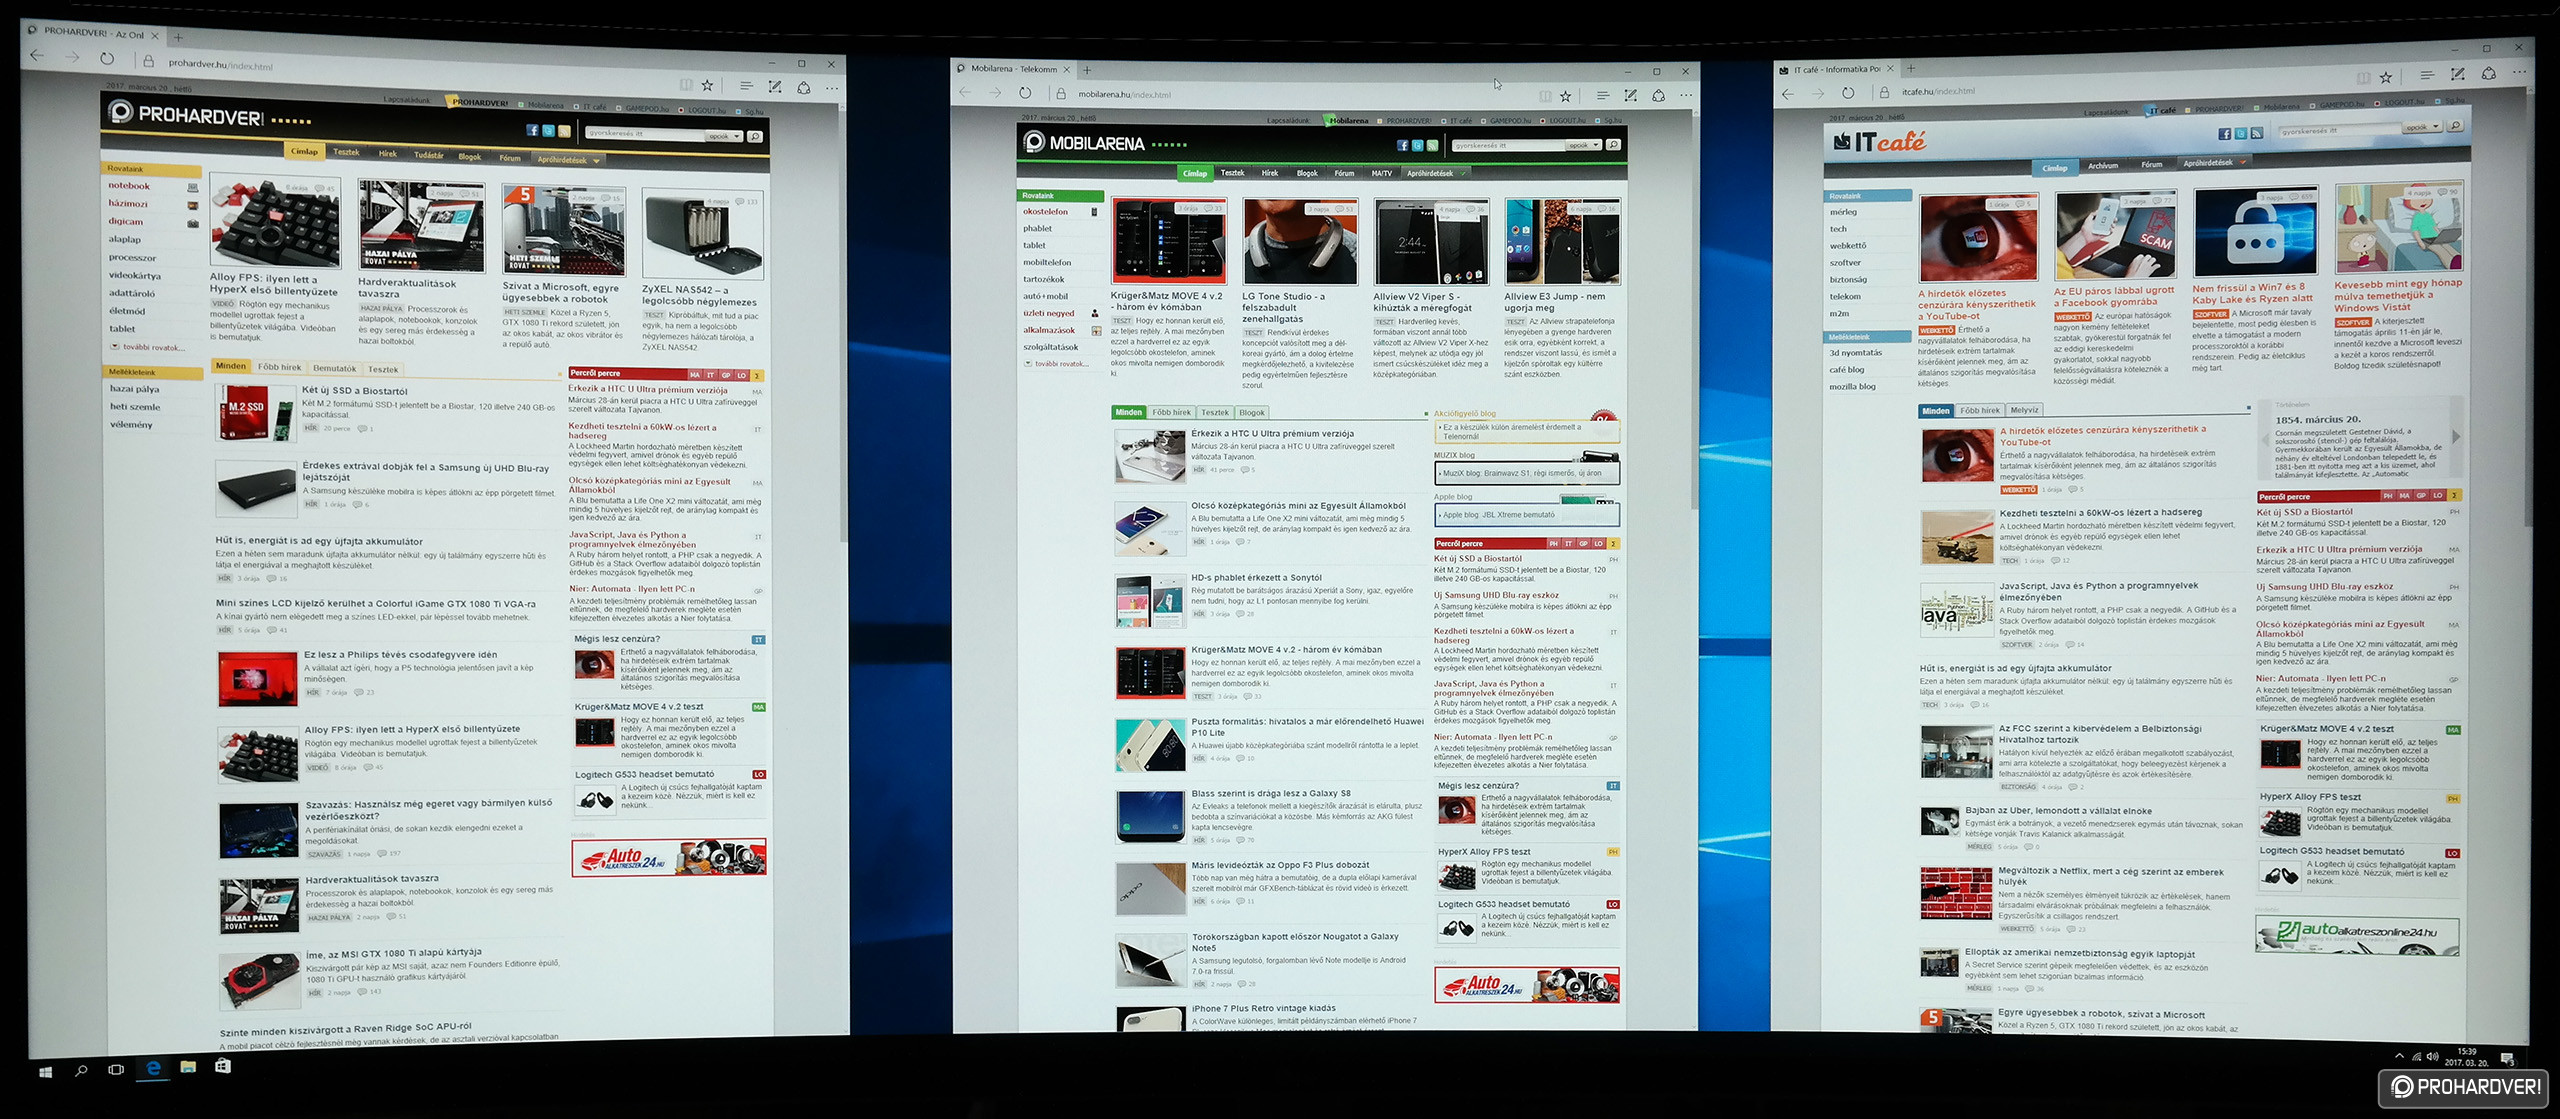Open the biztonság category on IT café
Screen dimensions: 2560x1119
pyautogui.click(x=1848, y=280)
